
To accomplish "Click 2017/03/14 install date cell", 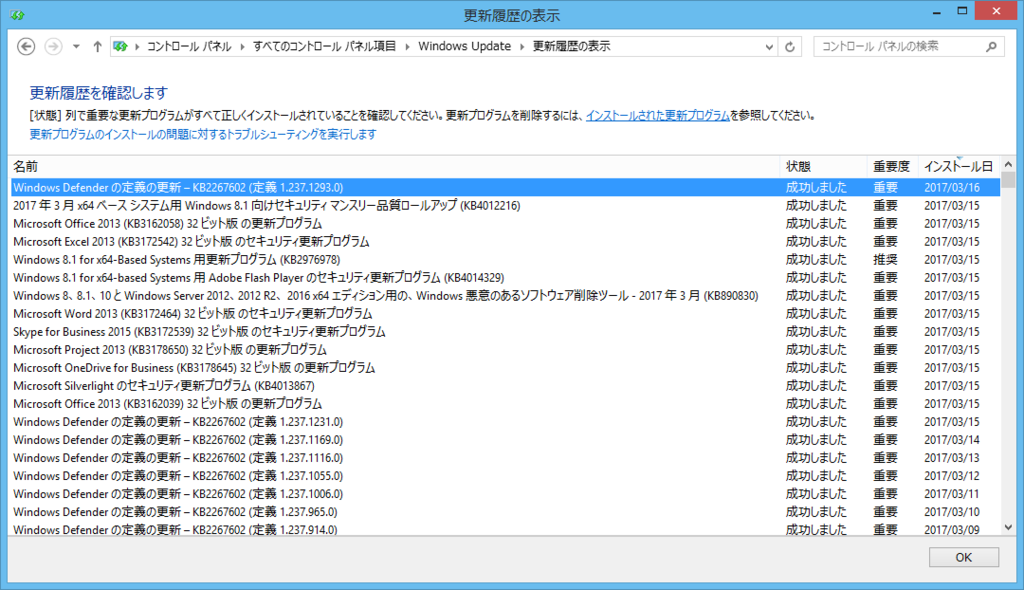I will pyautogui.click(x=952, y=440).
